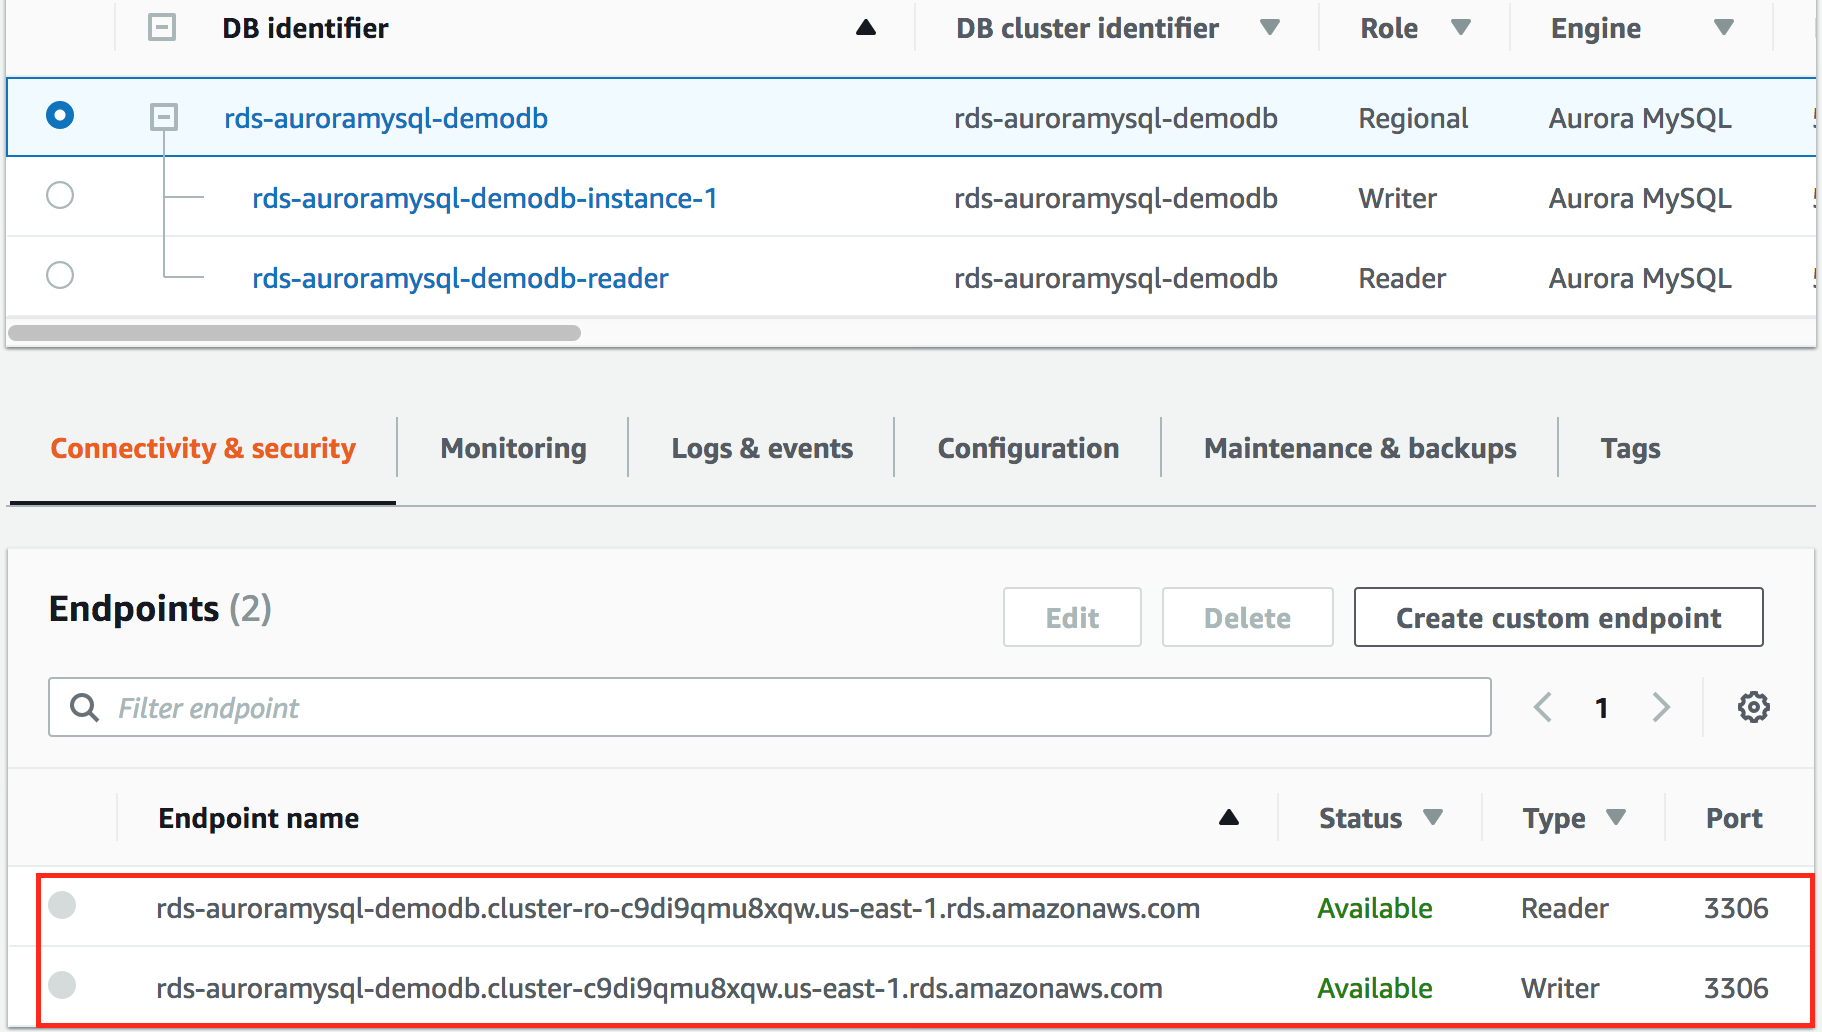
Task: Click DB identifier column header
Action: [305, 28]
